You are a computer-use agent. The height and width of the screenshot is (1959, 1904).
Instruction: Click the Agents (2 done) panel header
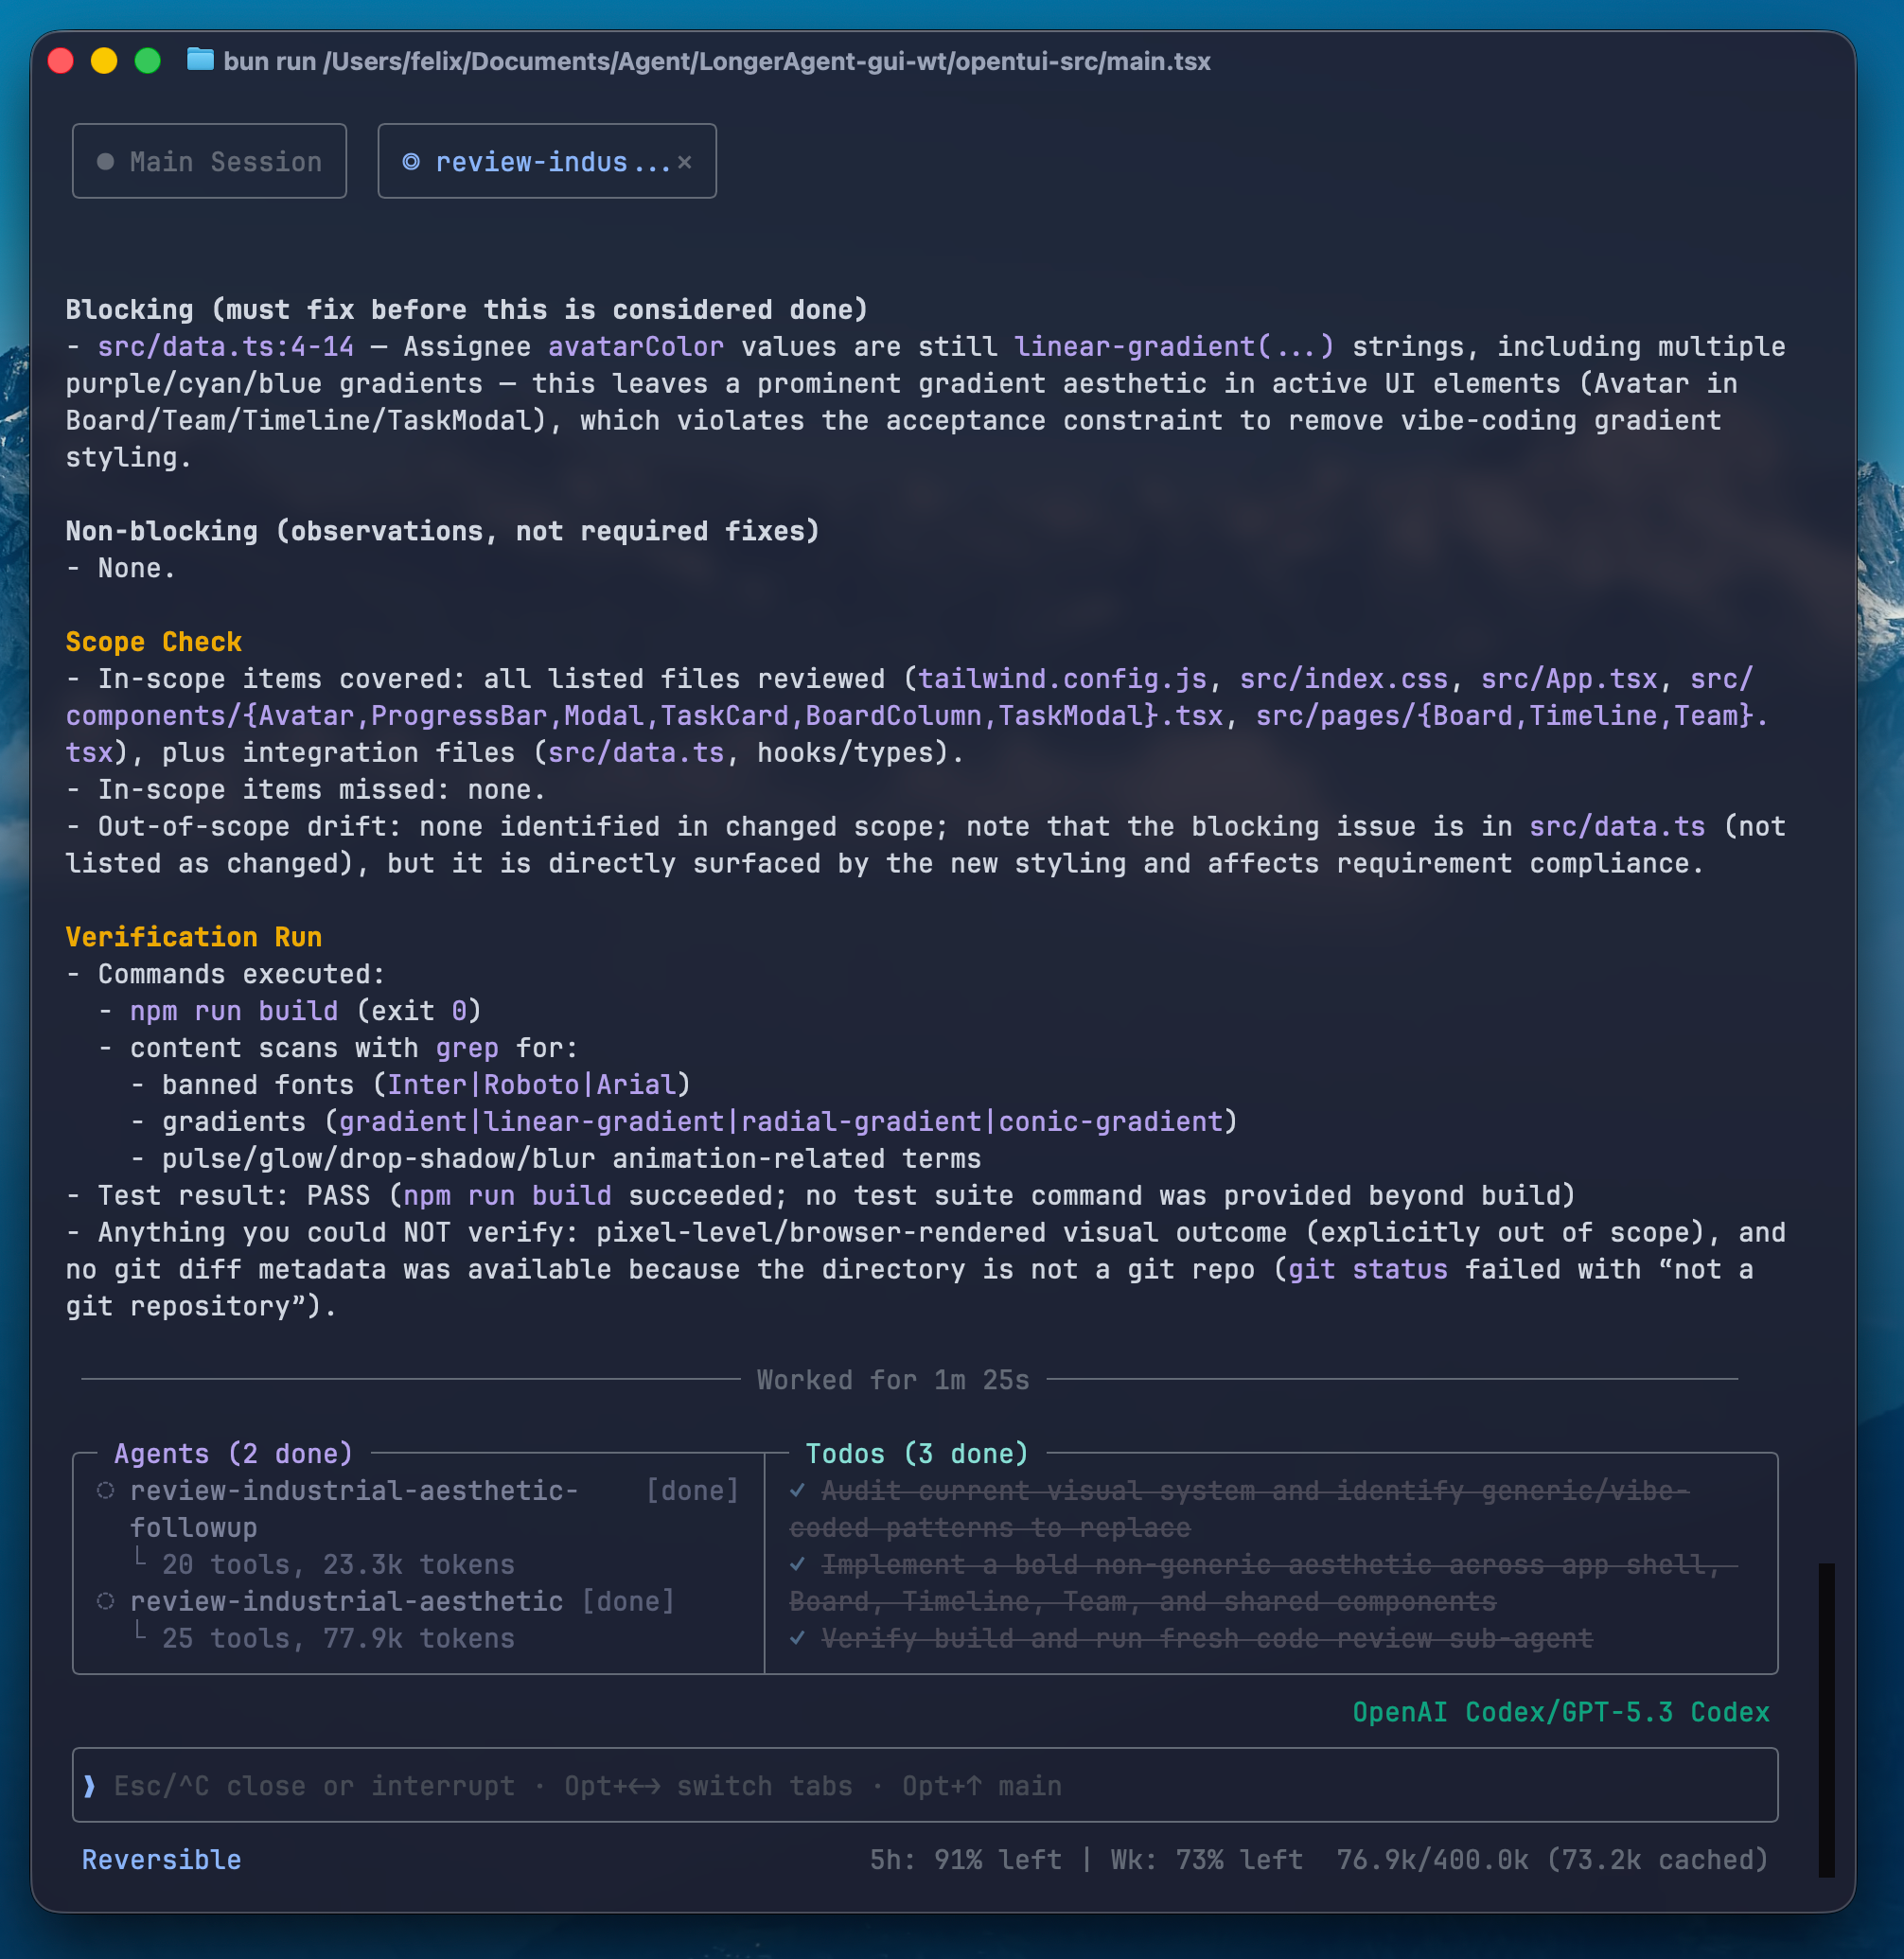(233, 1453)
